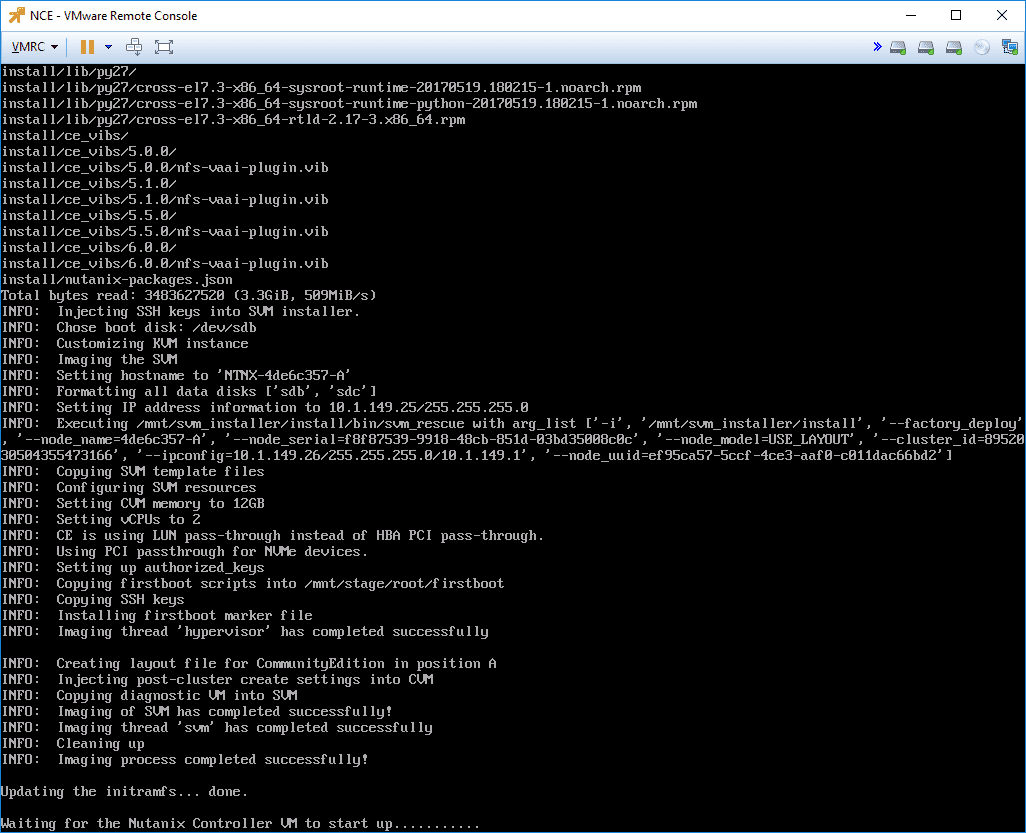This screenshot has height=833, width=1026.
Task: Enter full screen mode via toolbar icon
Action: point(163,46)
